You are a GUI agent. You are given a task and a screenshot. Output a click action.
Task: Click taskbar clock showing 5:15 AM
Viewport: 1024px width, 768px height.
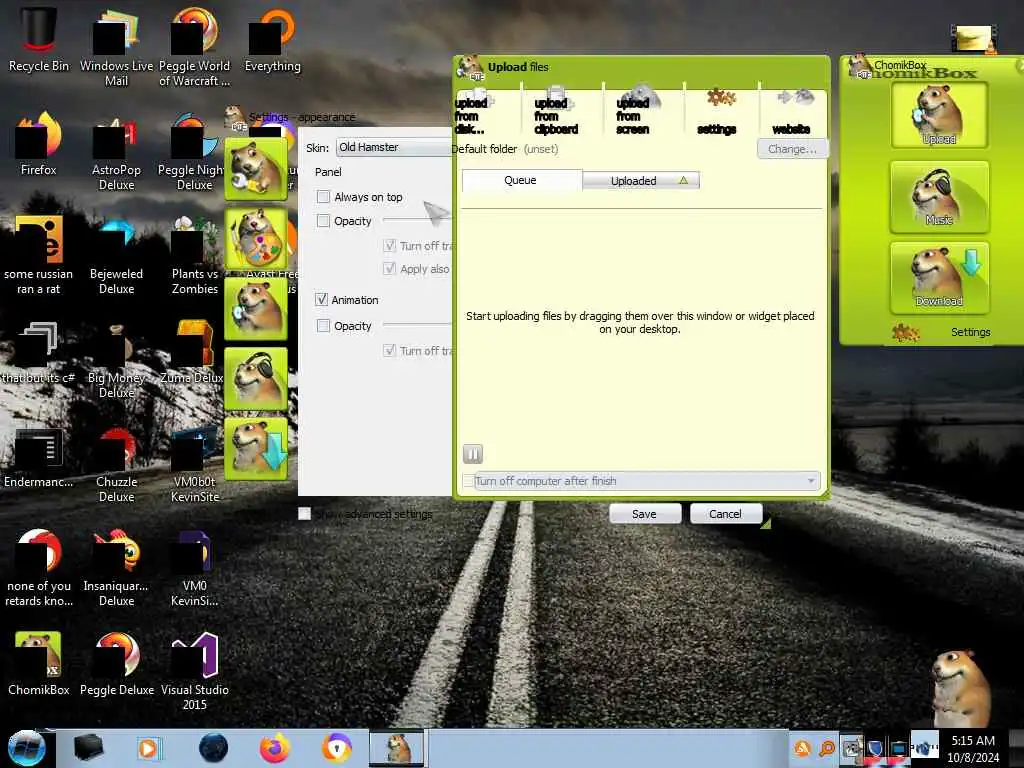(x=973, y=749)
